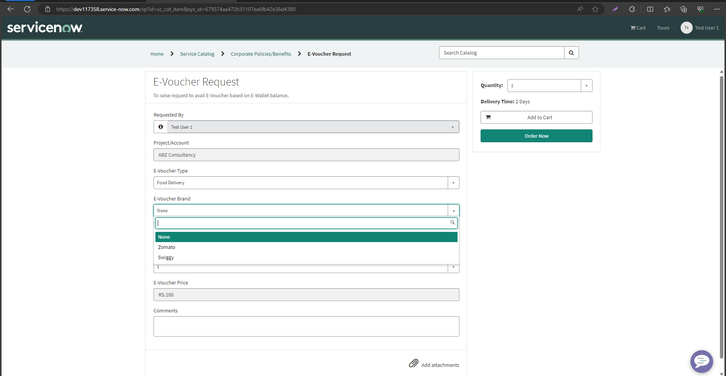Click the purple feather extension icon

click(615, 9)
